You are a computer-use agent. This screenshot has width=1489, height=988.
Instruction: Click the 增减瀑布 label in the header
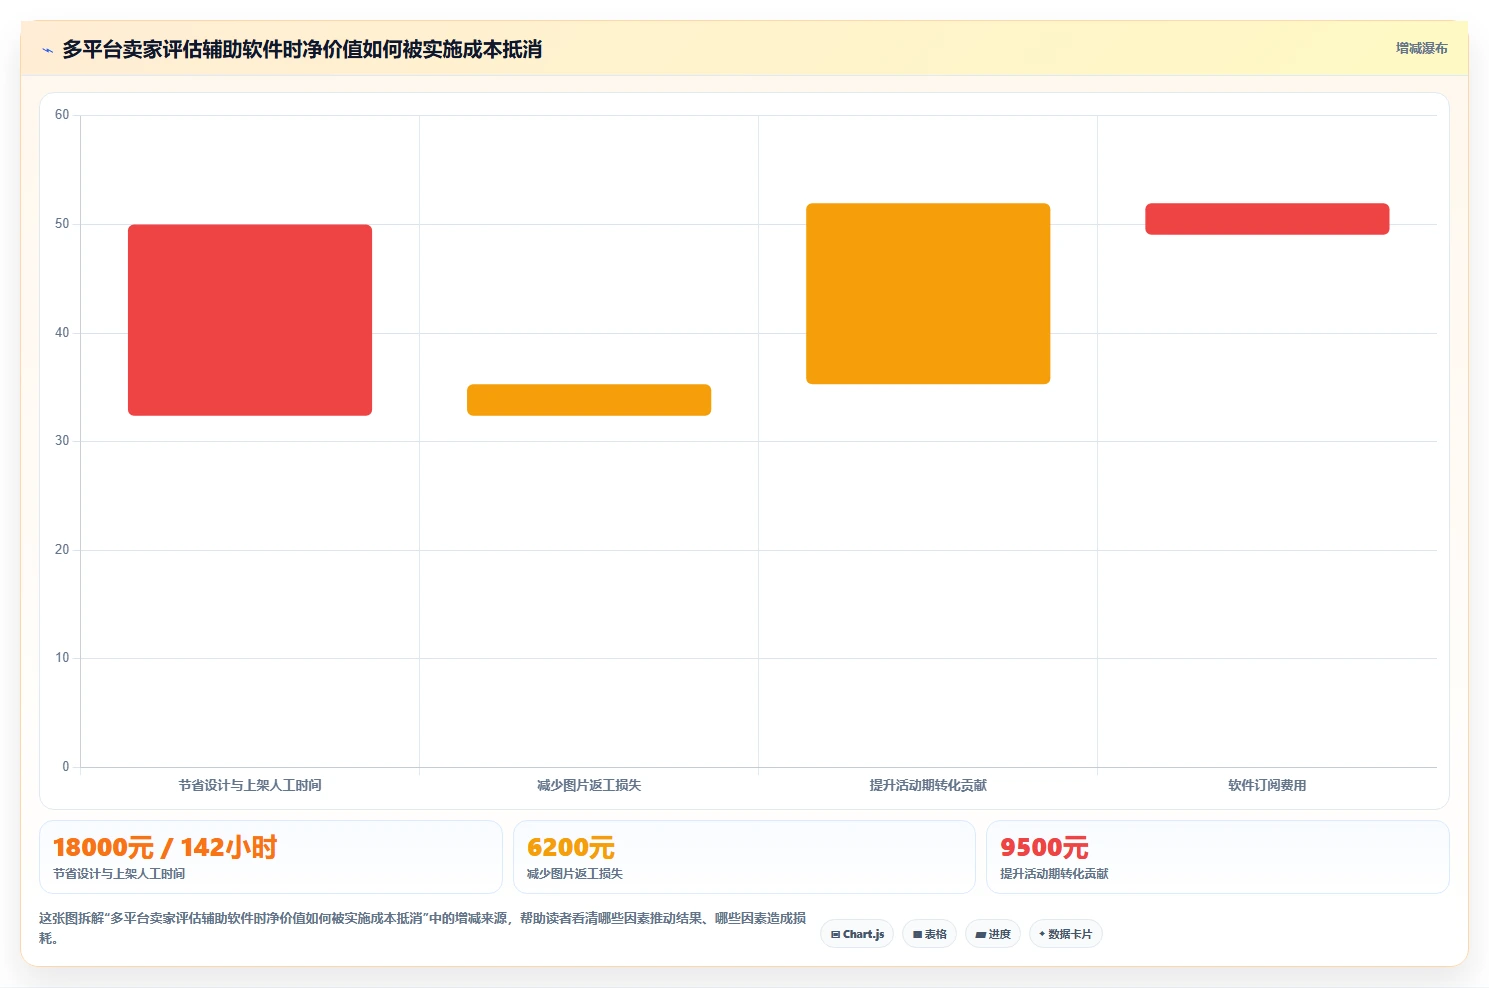coord(1421,48)
